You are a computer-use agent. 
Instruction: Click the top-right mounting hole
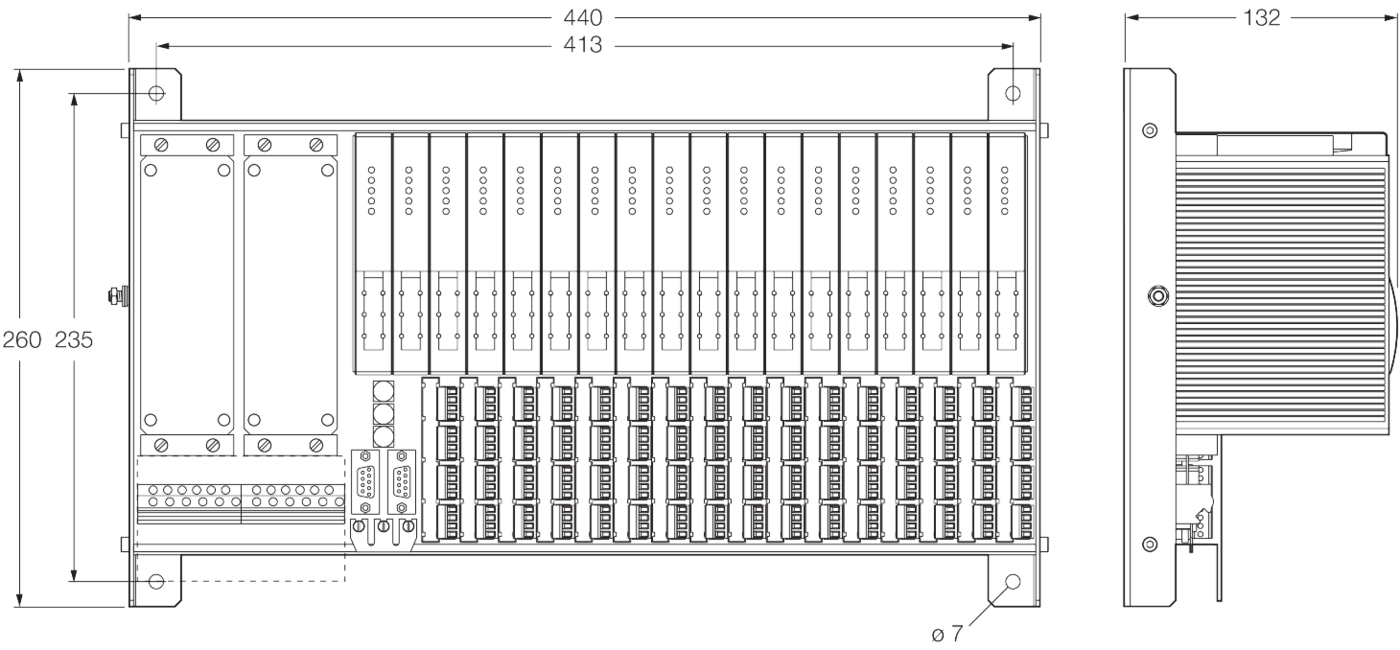(1013, 94)
